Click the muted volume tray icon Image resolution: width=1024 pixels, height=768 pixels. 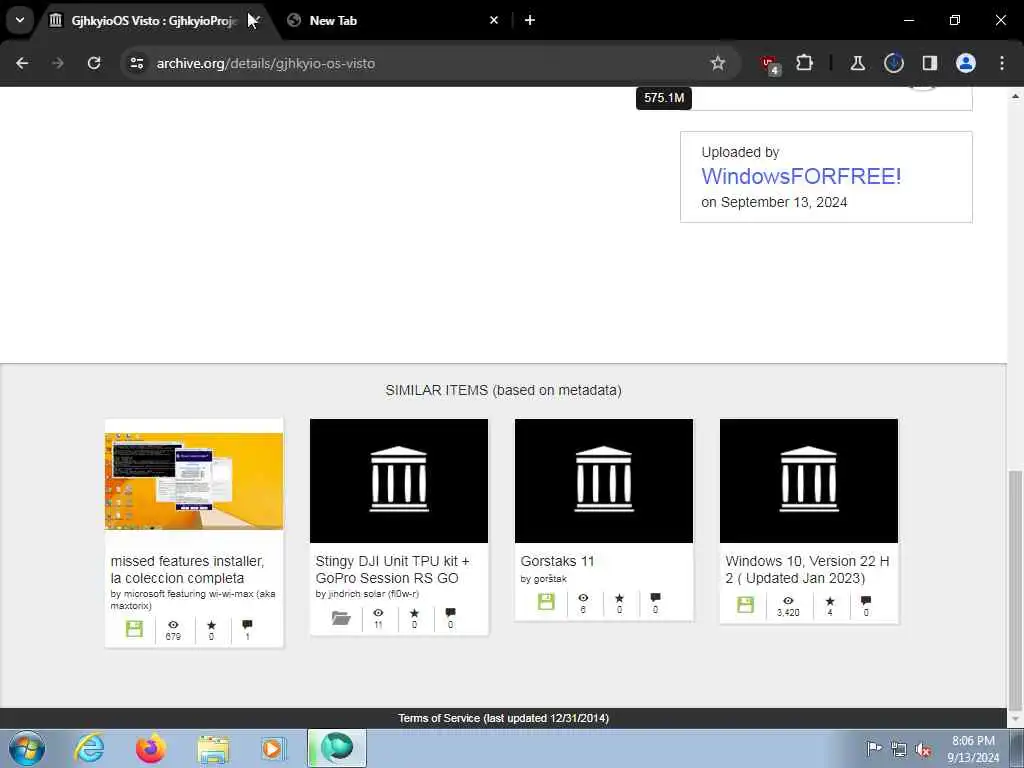click(x=923, y=749)
